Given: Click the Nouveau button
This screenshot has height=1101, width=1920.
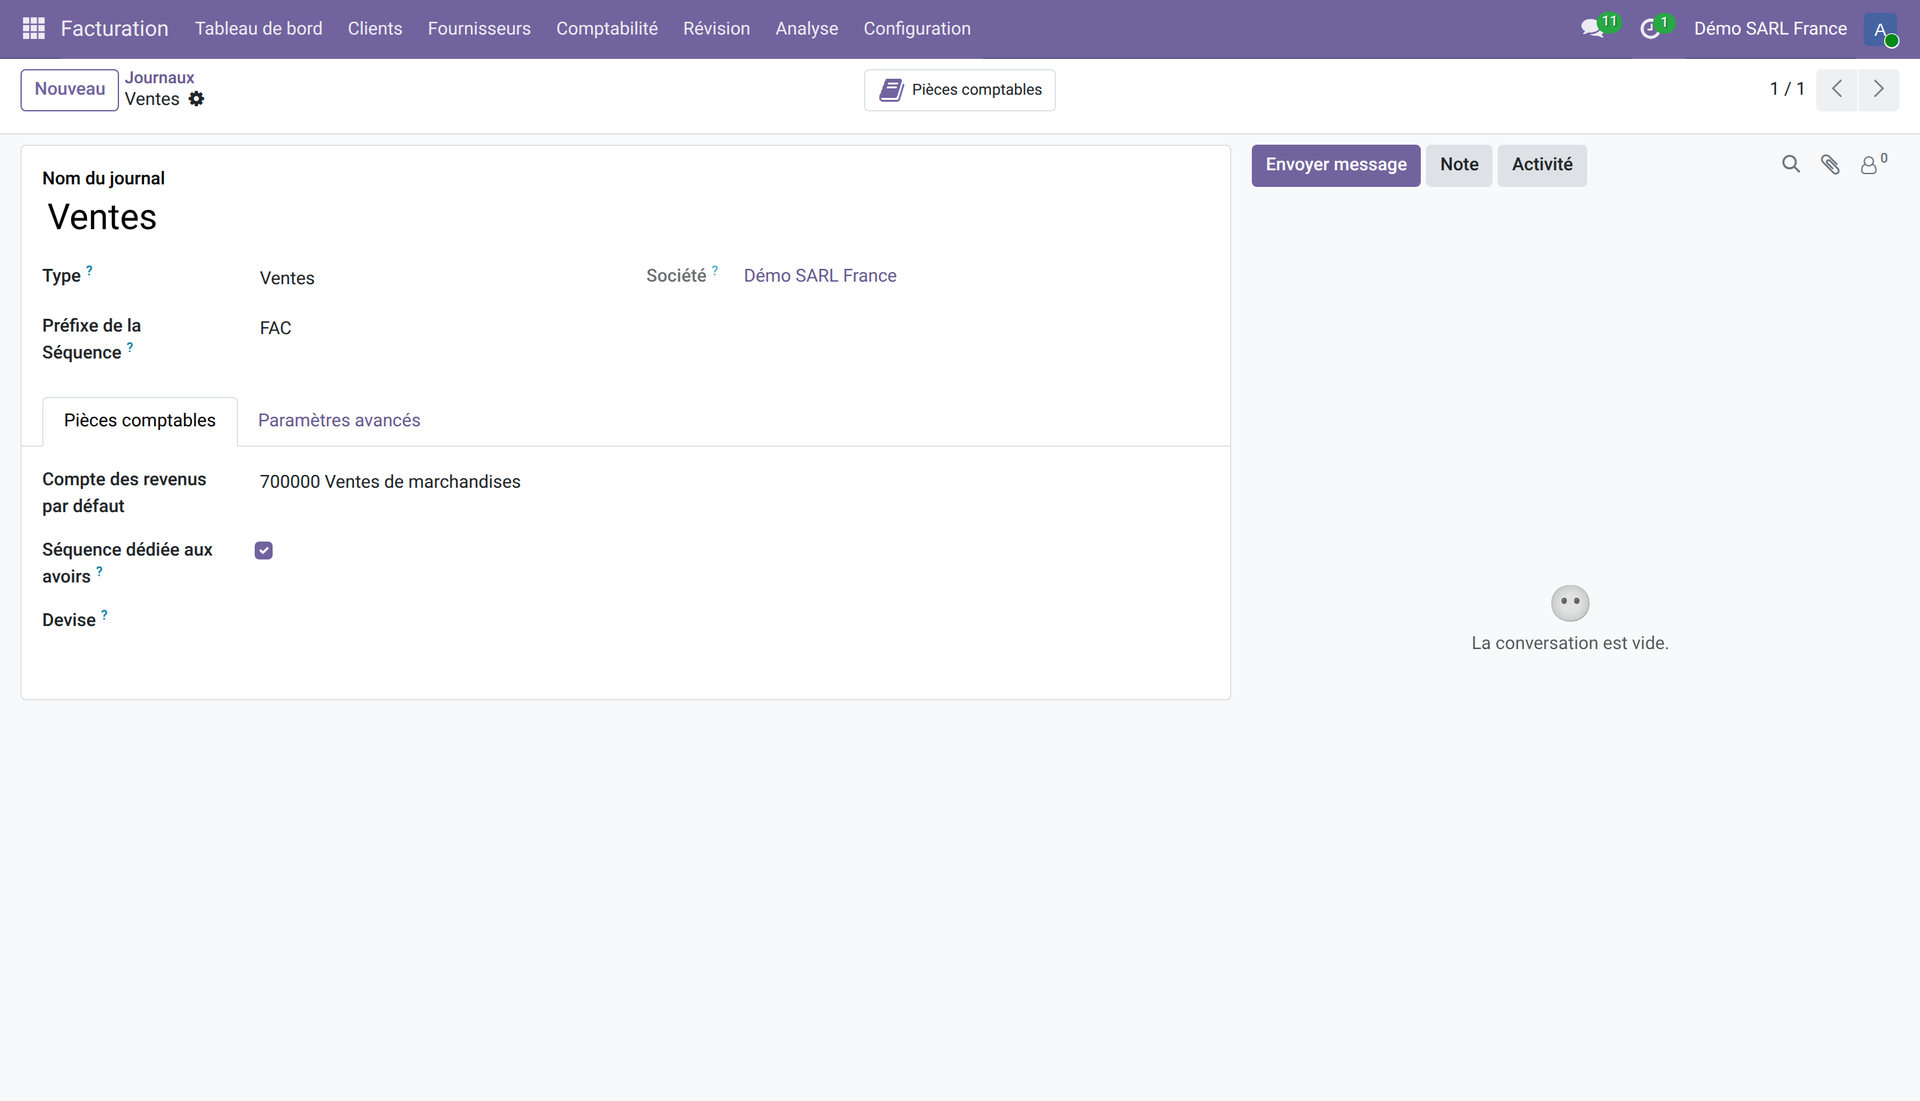Looking at the screenshot, I should 70,89.
